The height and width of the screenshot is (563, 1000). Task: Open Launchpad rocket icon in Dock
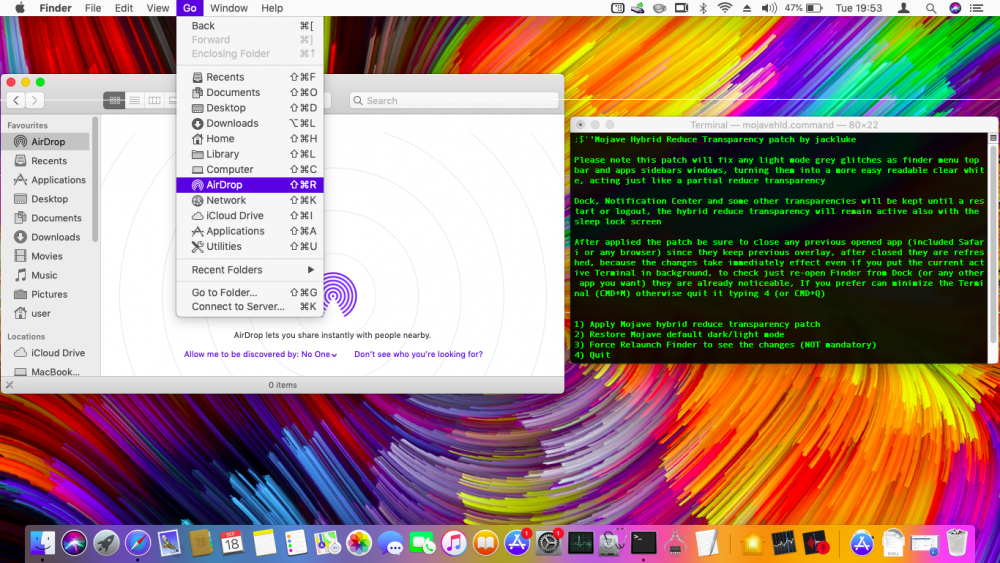click(x=106, y=543)
